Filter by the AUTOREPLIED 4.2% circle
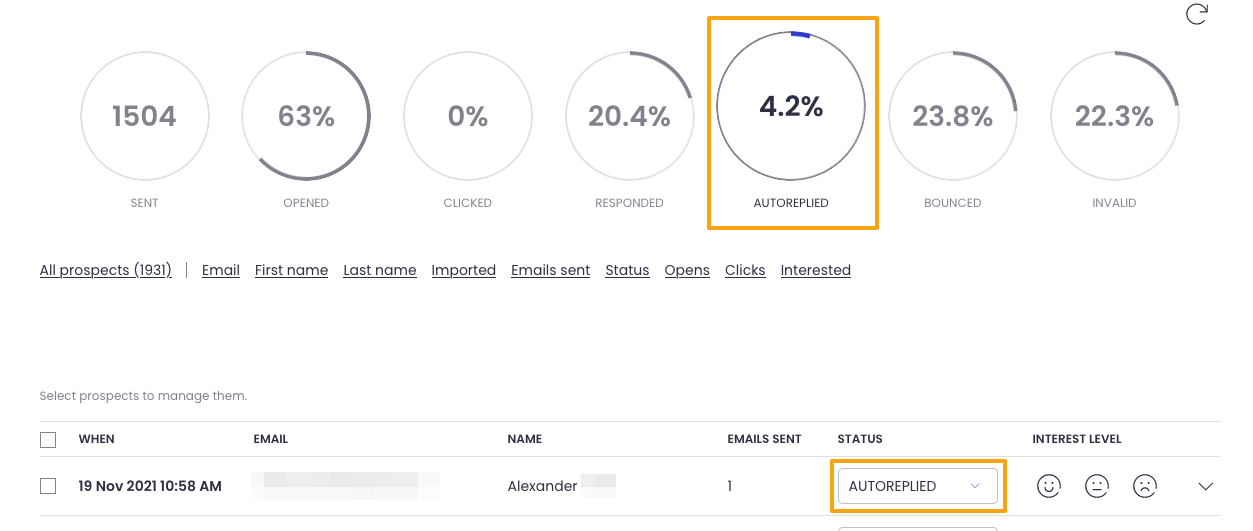 [791, 107]
